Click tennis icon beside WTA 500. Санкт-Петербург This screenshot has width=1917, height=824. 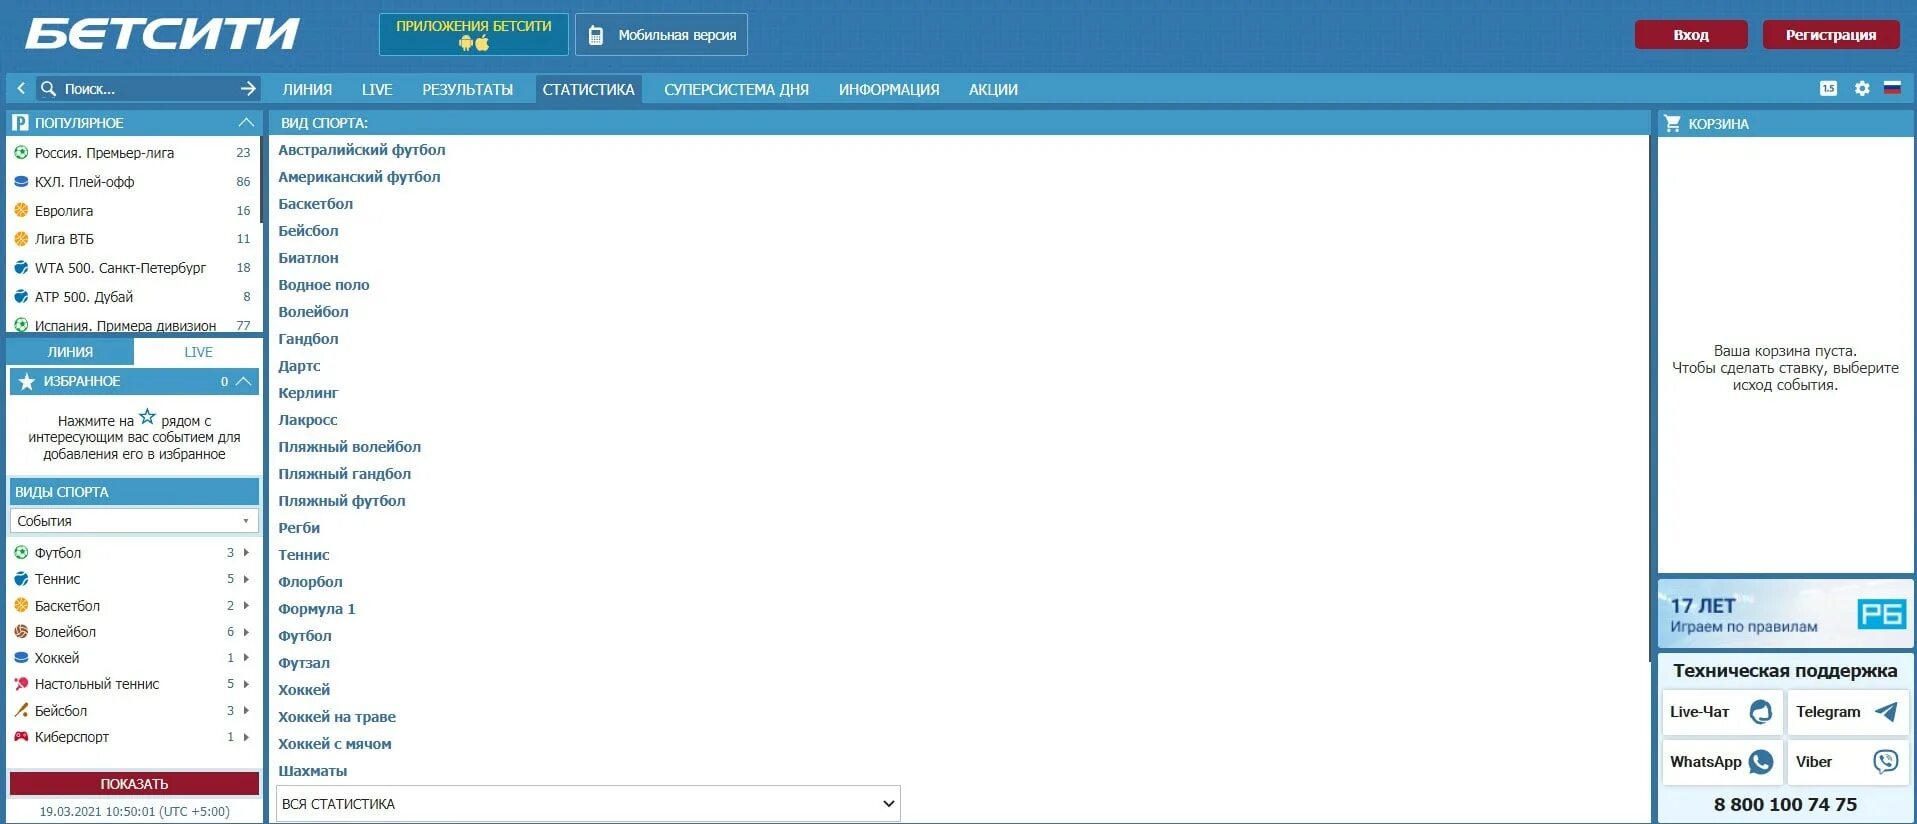(x=21, y=268)
